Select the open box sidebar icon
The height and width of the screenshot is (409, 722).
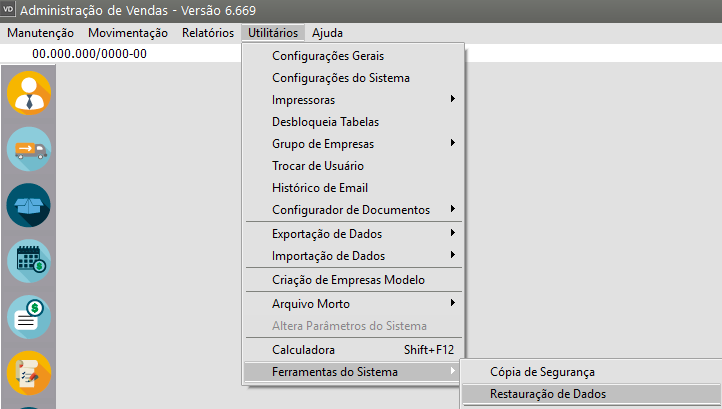pyautogui.click(x=28, y=206)
